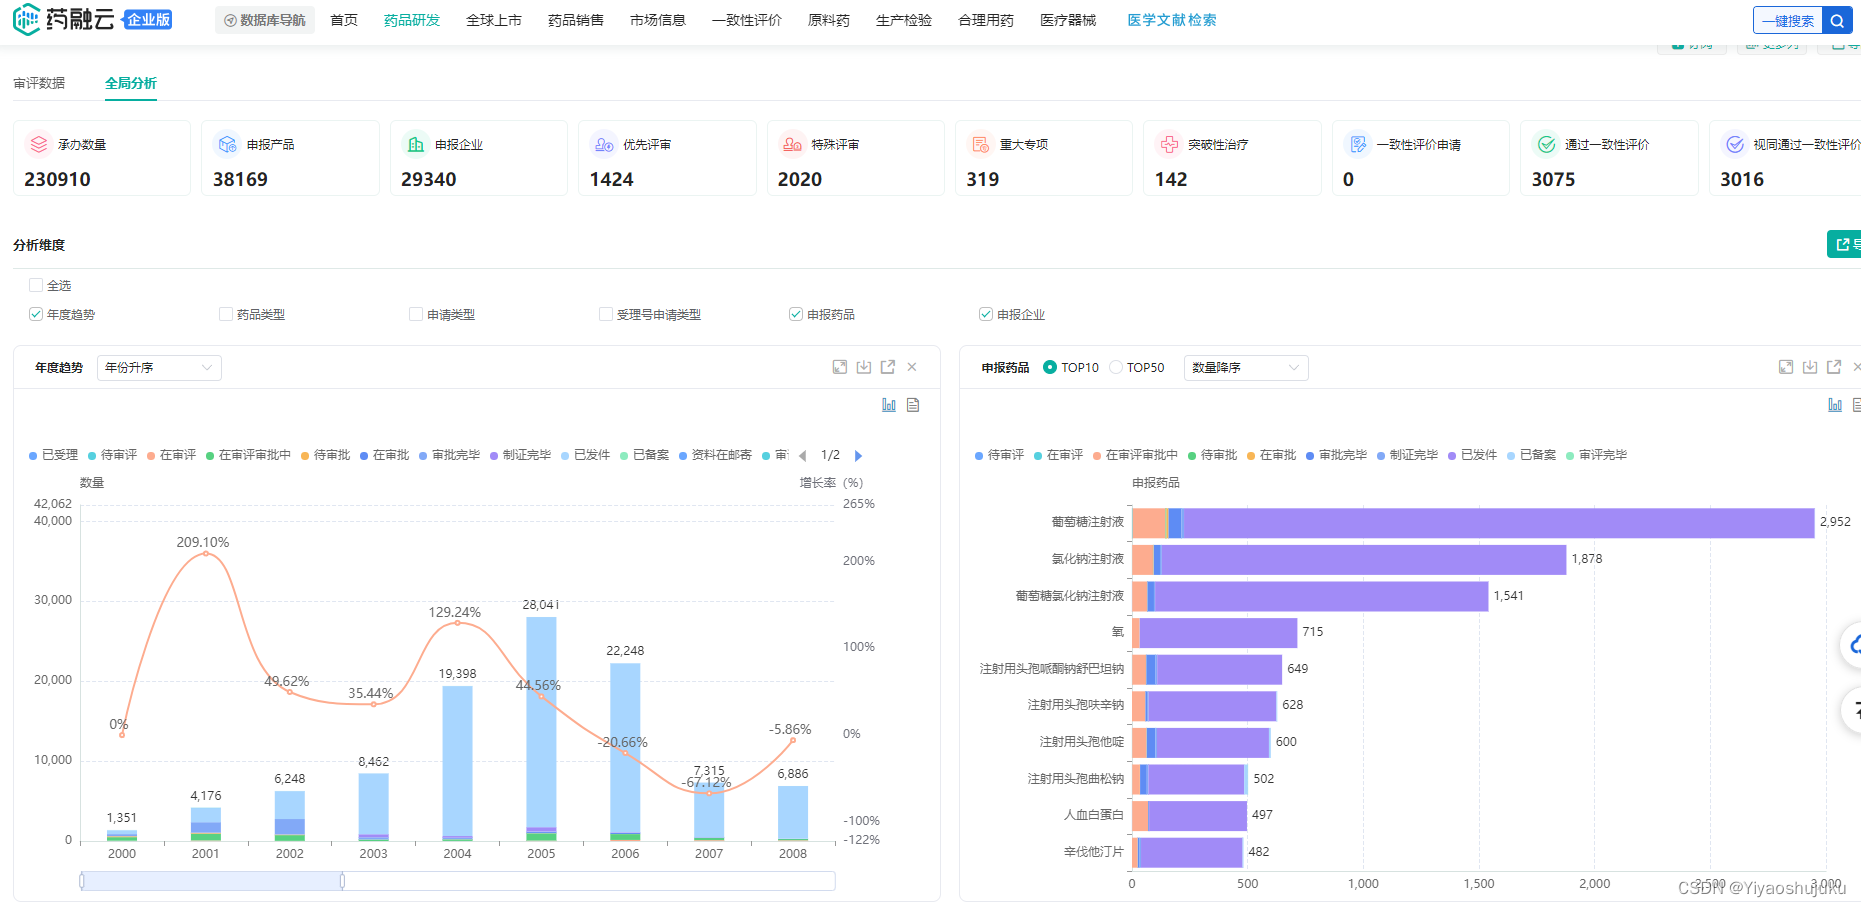The height and width of the screenshot is (907, 1861).
Task: Click the search magnifier icon button
Action: (1836, 20)
